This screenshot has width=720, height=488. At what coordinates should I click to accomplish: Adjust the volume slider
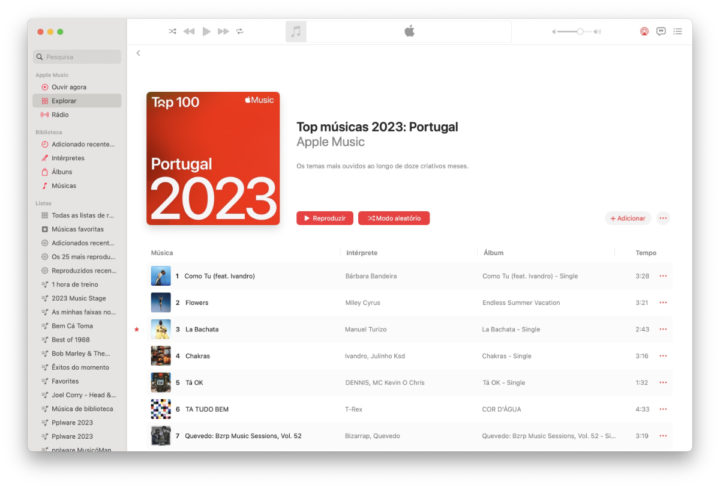577,32
